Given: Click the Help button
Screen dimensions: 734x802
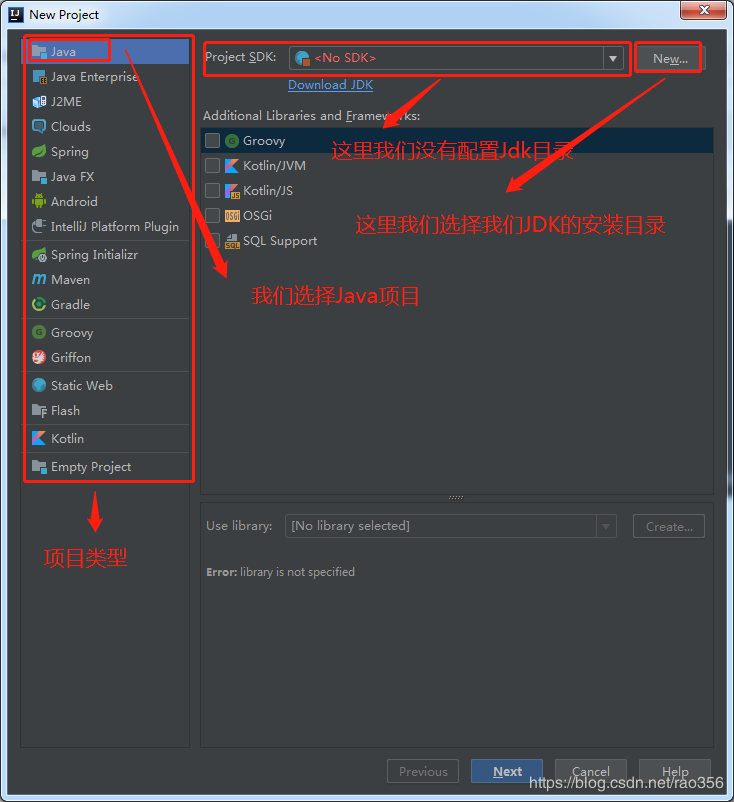Looking at the screenshot, I should point(675,771).
